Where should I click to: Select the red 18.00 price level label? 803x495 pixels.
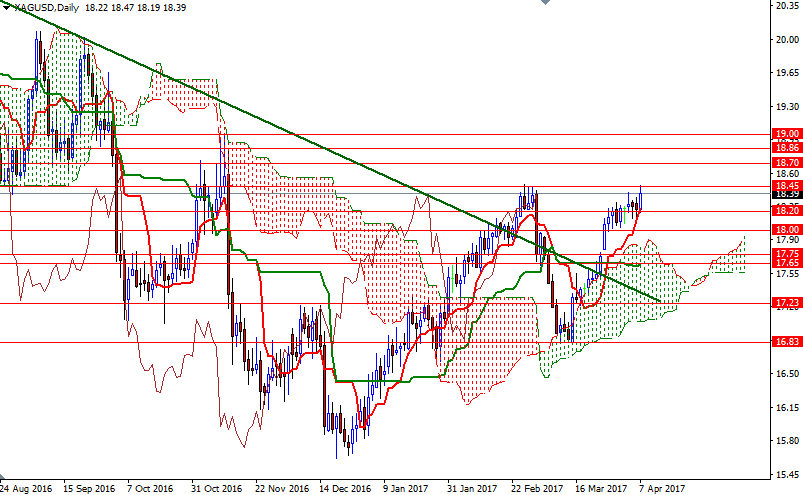[787, 230]
